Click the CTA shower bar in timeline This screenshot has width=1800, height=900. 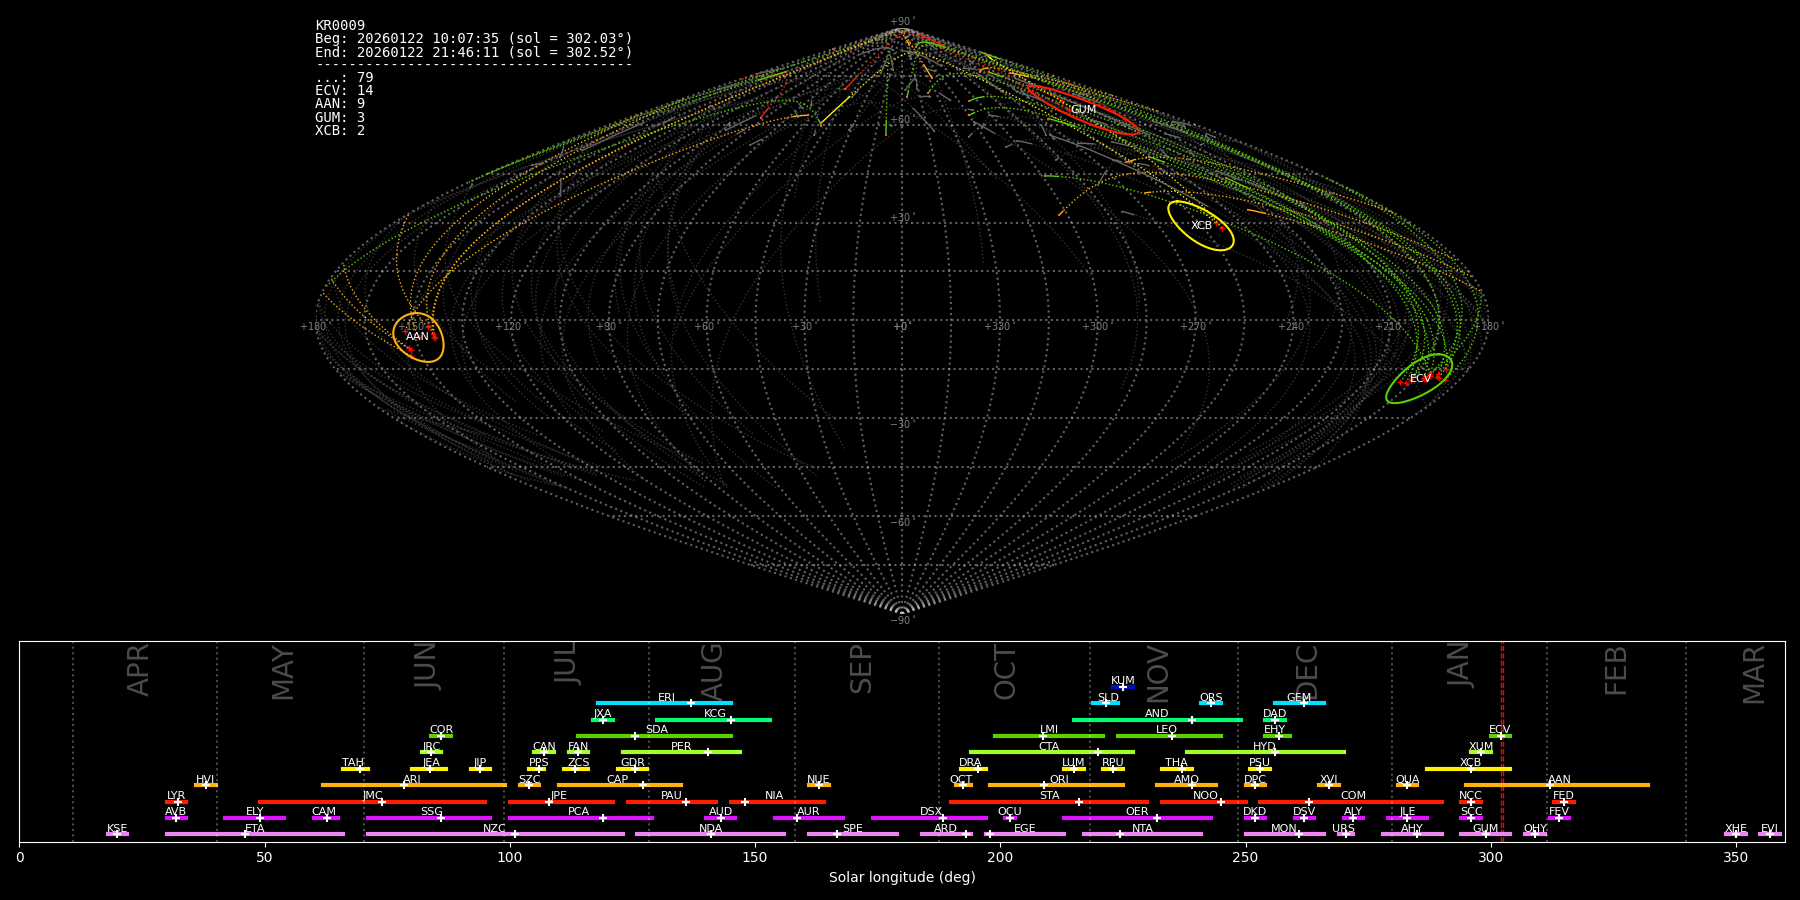point(1052,752)
